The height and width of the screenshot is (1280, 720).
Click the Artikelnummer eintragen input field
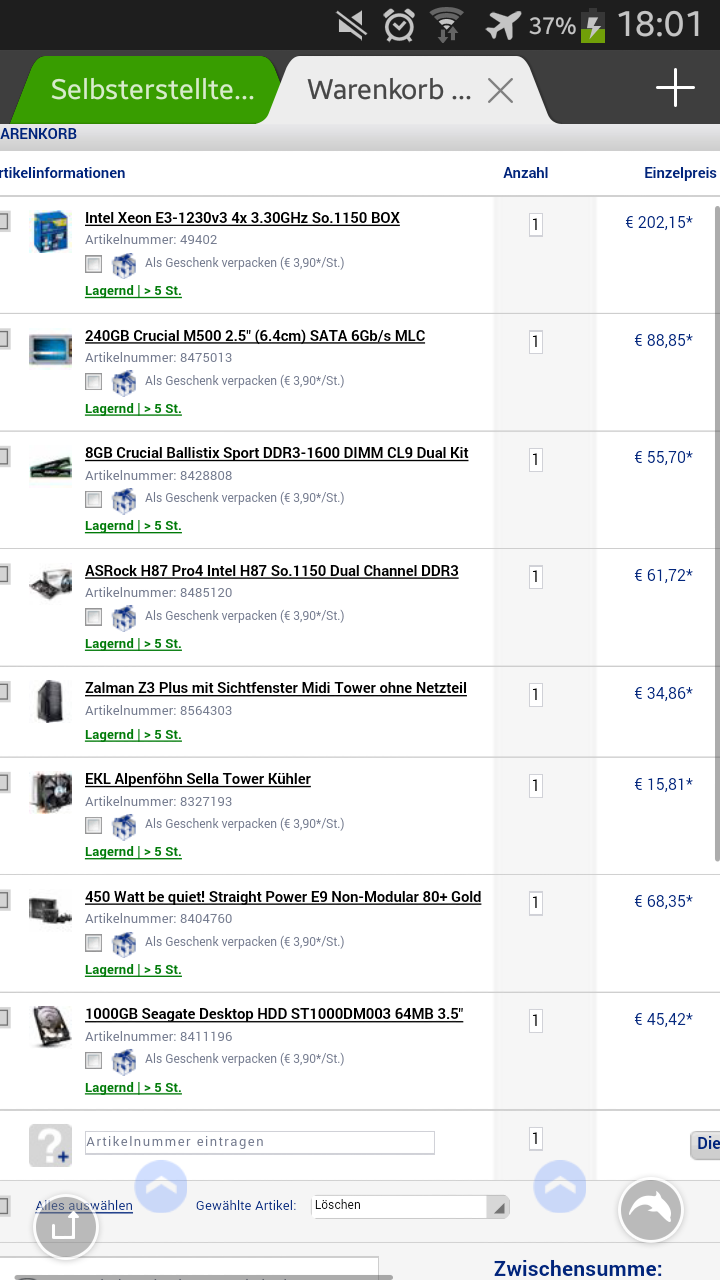pyautogui.click(x=260, y=1142)
